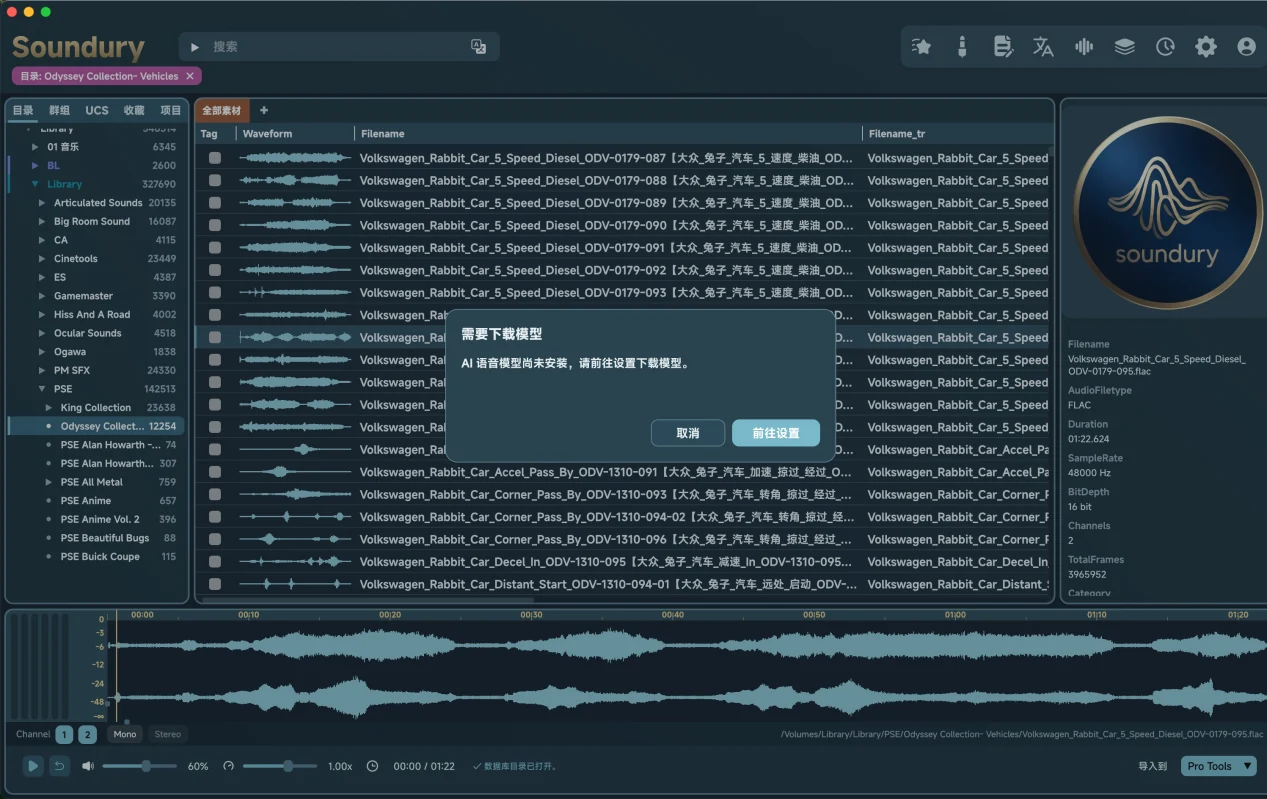This screenshot has height=799, width=1267.
Task: Expand the King Collection folder
Action: (x=49, y=408)
